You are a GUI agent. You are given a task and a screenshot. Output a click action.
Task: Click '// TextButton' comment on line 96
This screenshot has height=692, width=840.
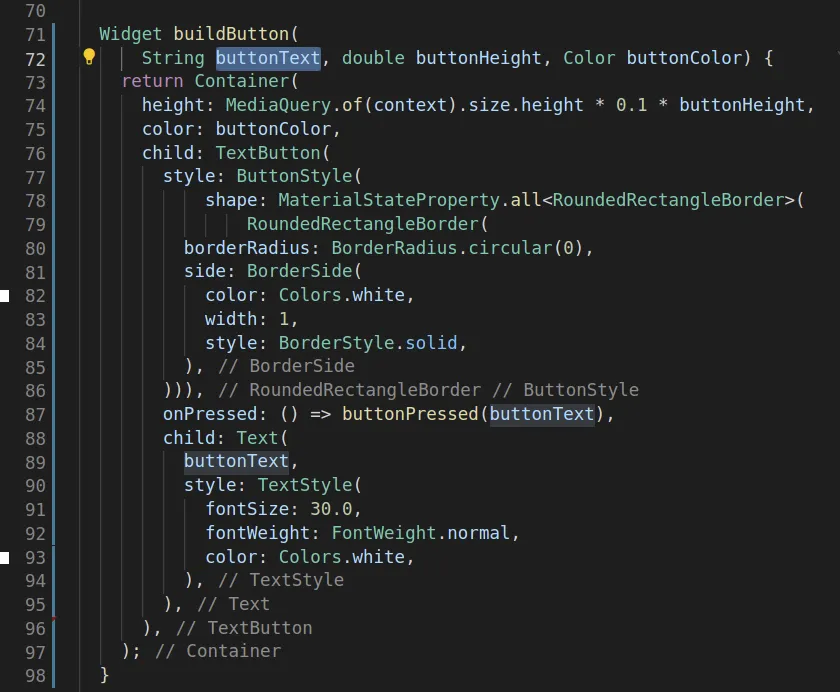coord(244,628)
